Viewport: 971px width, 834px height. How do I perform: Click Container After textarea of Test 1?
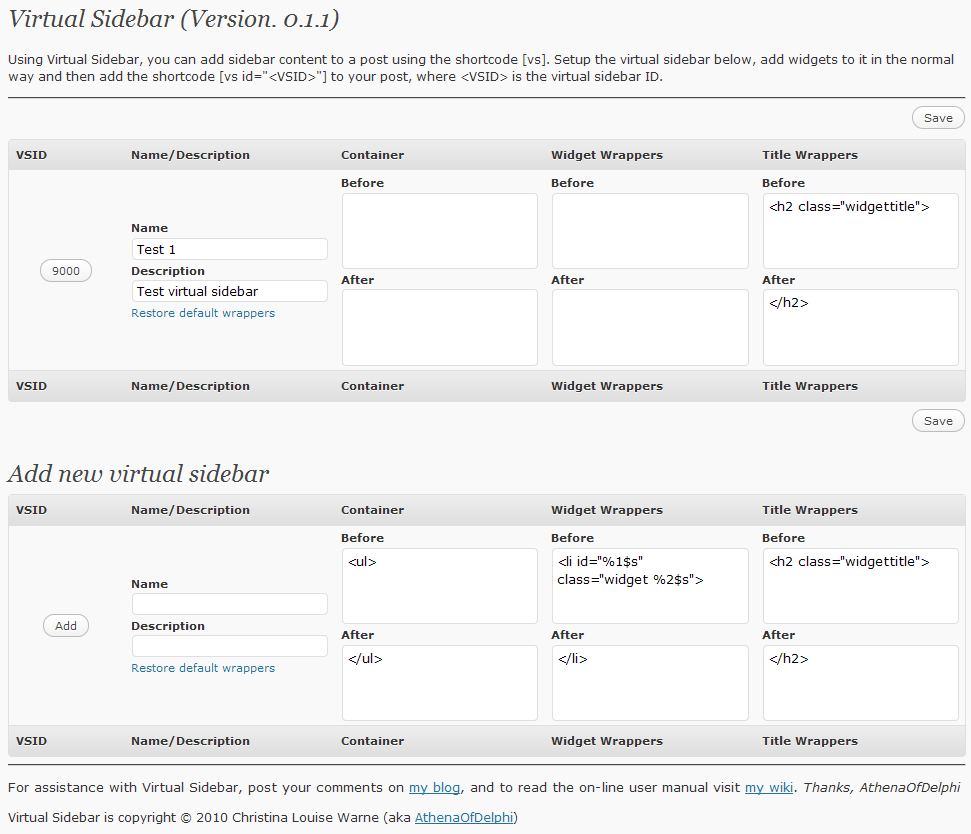[x=439, y=327]
